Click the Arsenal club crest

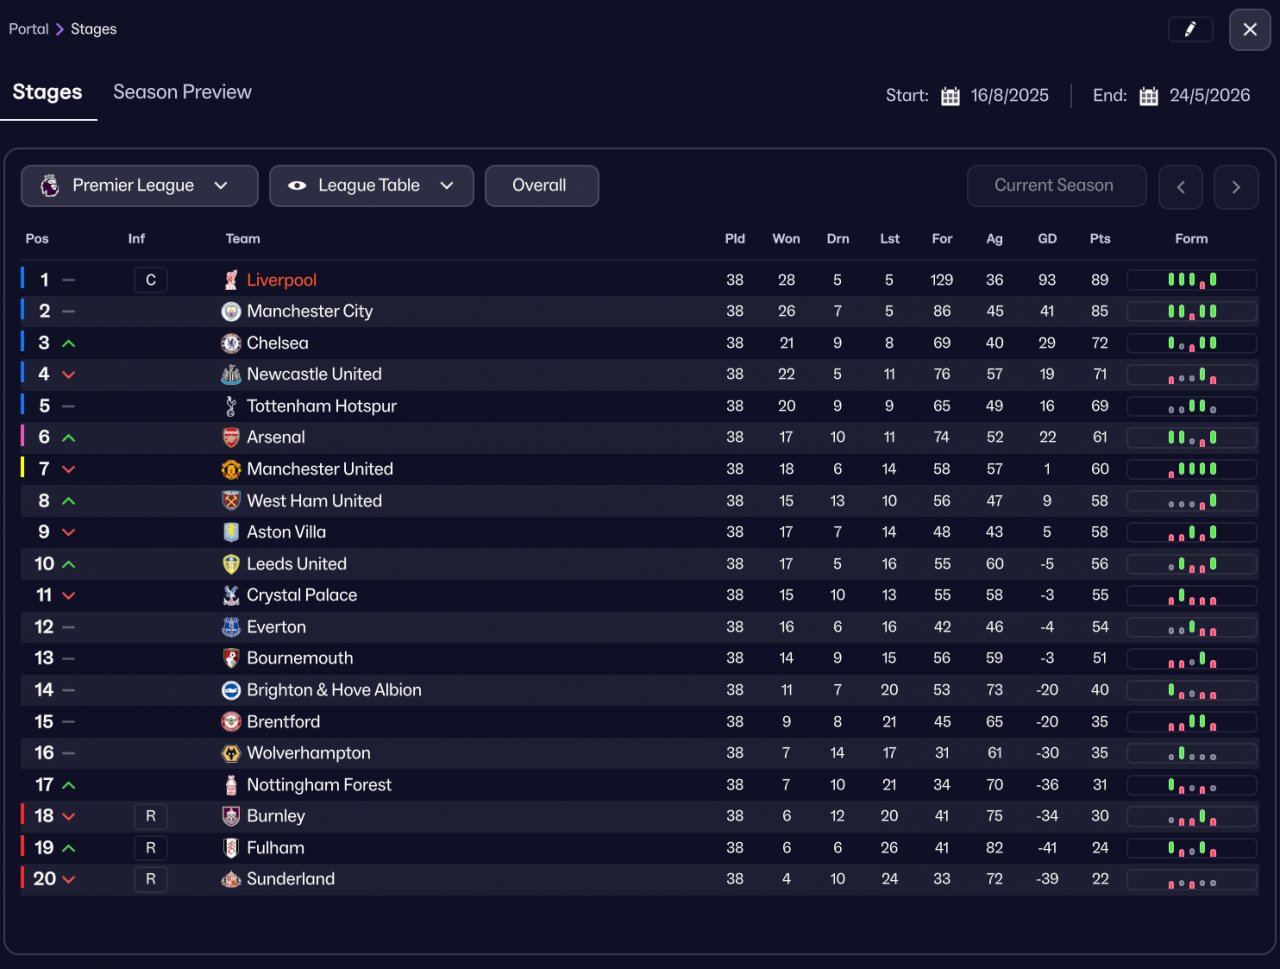231,438
